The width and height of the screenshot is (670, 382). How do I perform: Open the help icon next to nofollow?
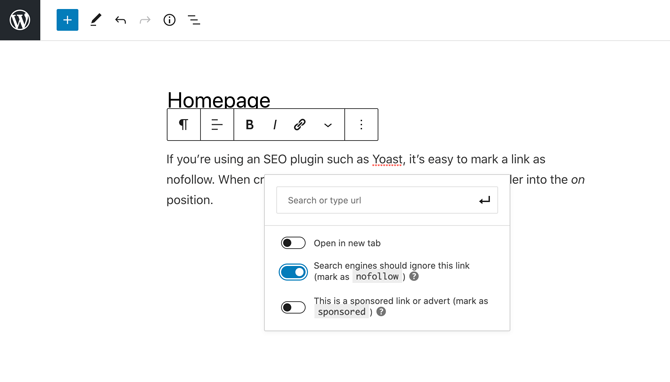414,276
